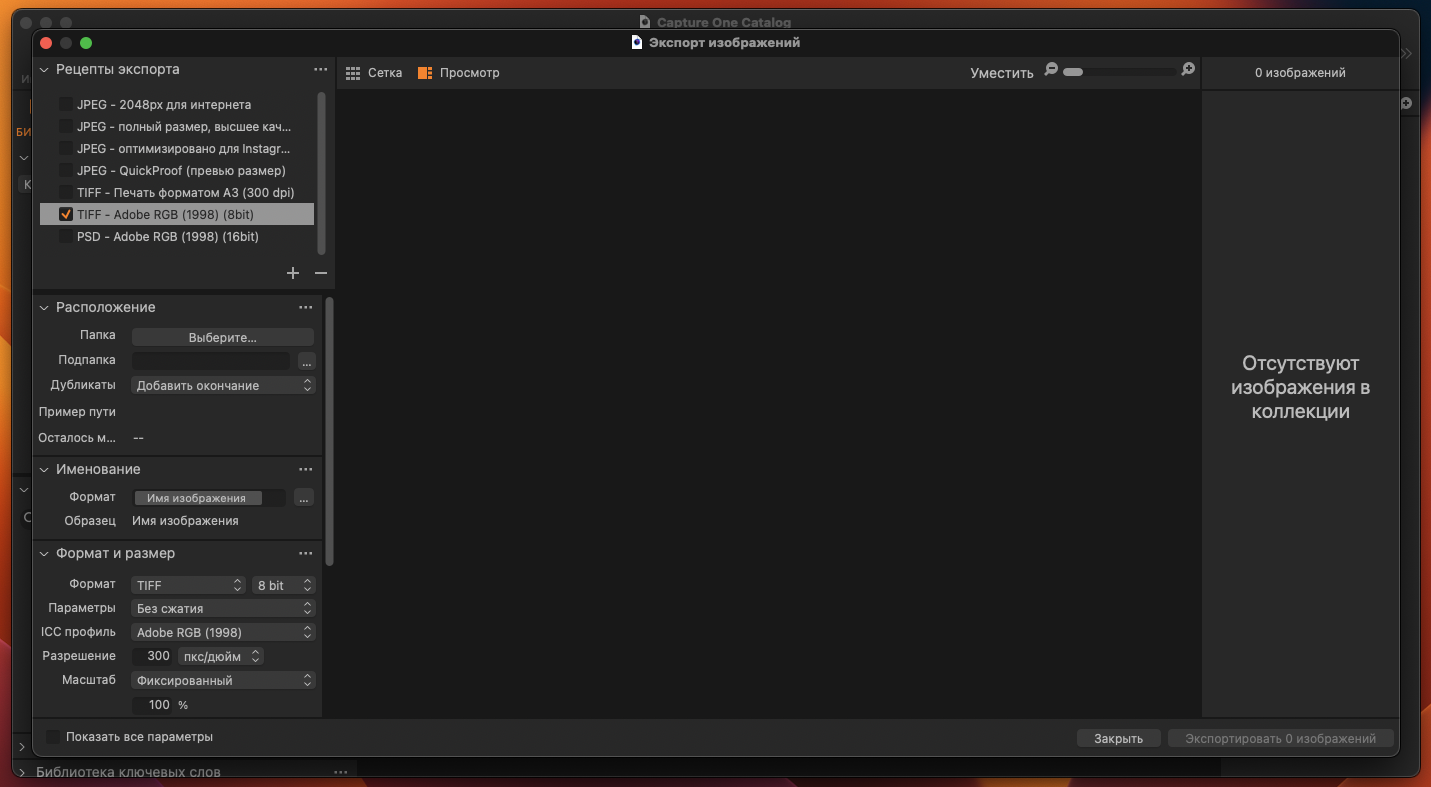1431x787 pixels.
Task: Click the thumbnail zoom slider
Action: click(1118, 72)
